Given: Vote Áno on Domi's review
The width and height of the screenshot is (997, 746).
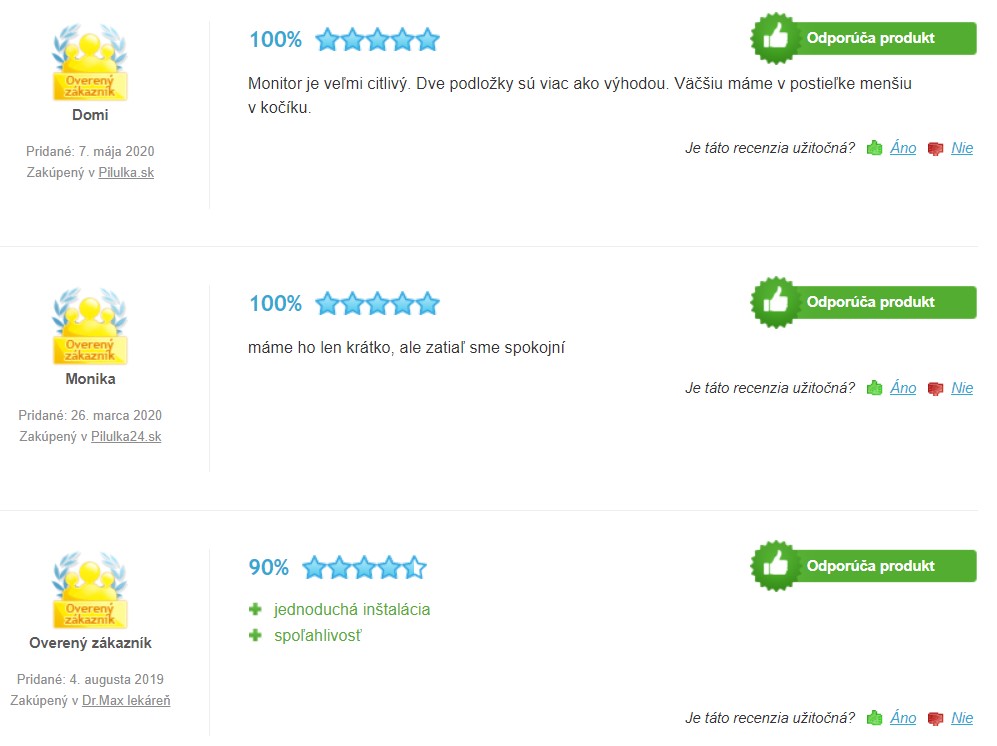Looking at the screenshot, I should coord(903,148).
